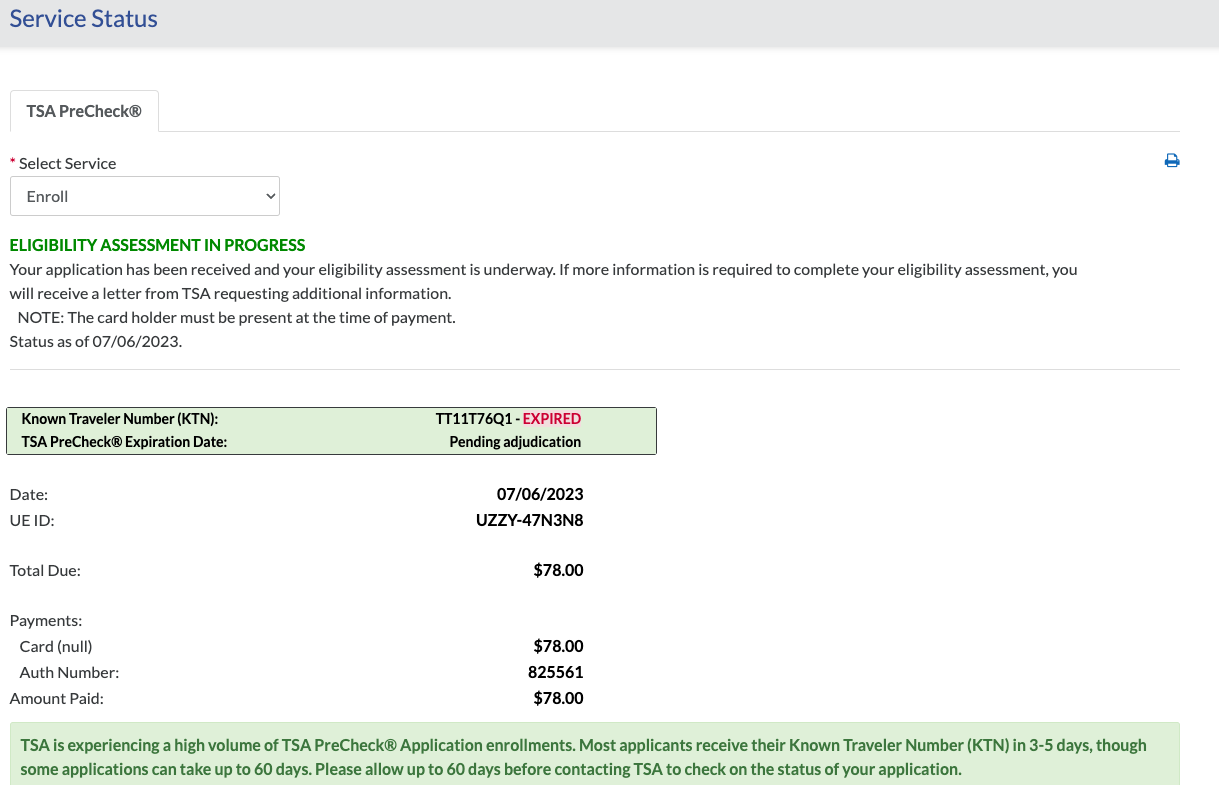Click the date value 07/06/2023 beside Date

click(x=540, y=494)
